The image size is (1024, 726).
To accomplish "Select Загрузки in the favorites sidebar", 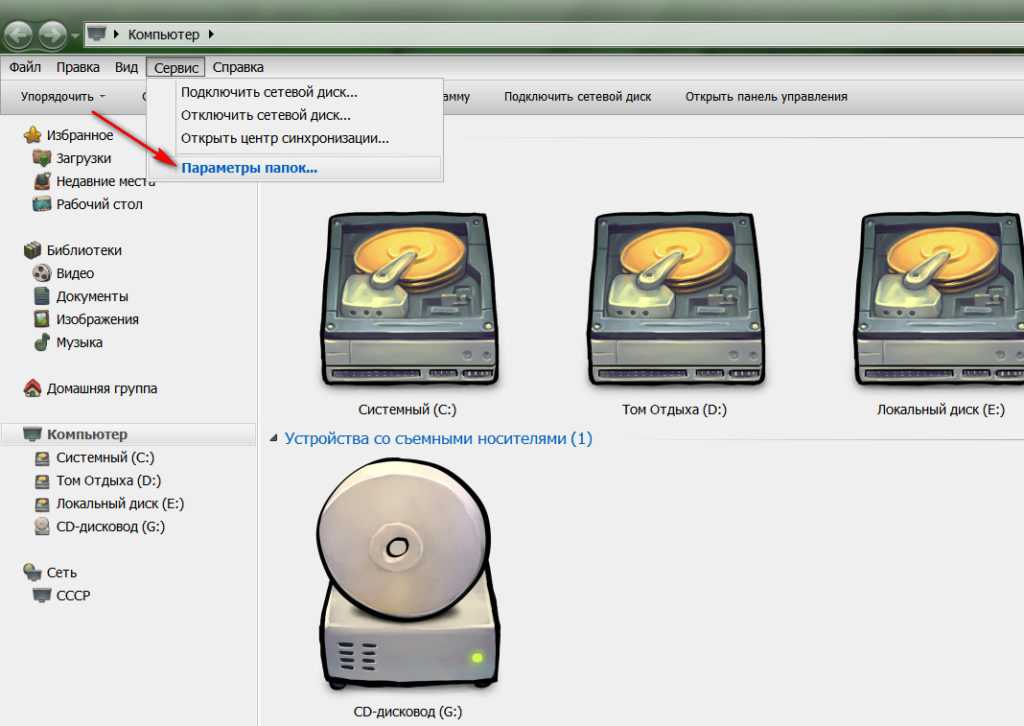I will pos(83,158).
